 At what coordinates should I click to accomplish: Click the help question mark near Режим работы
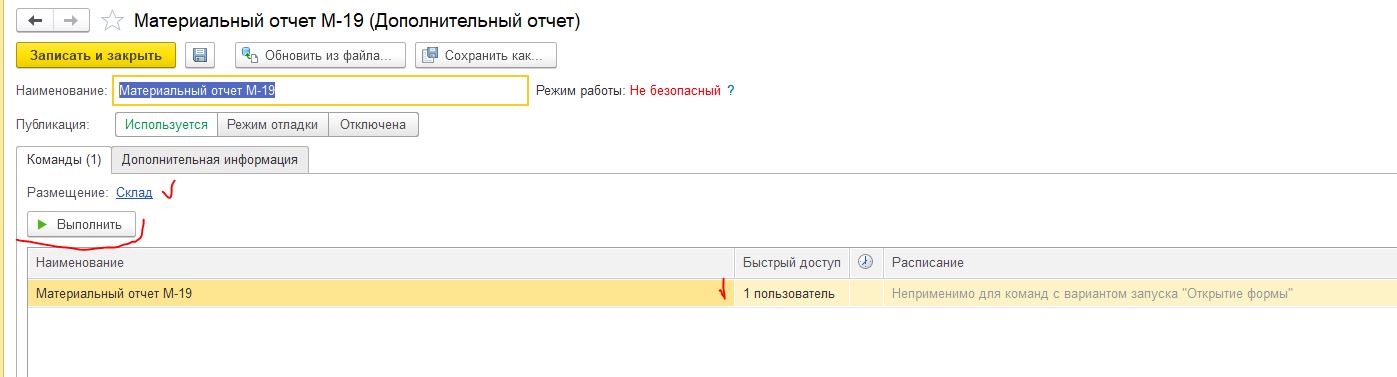point(731,90)
